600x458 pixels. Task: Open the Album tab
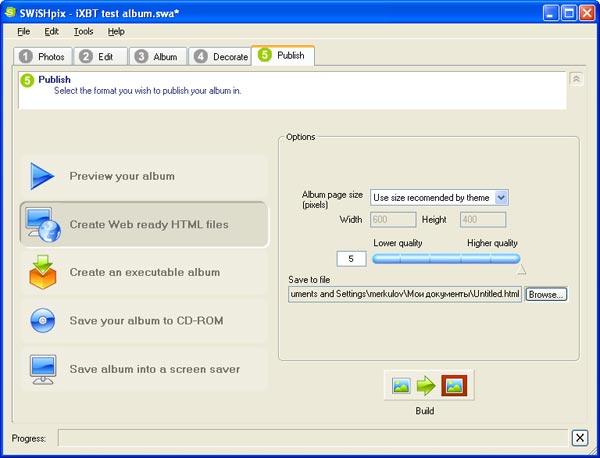click(158, 57)
